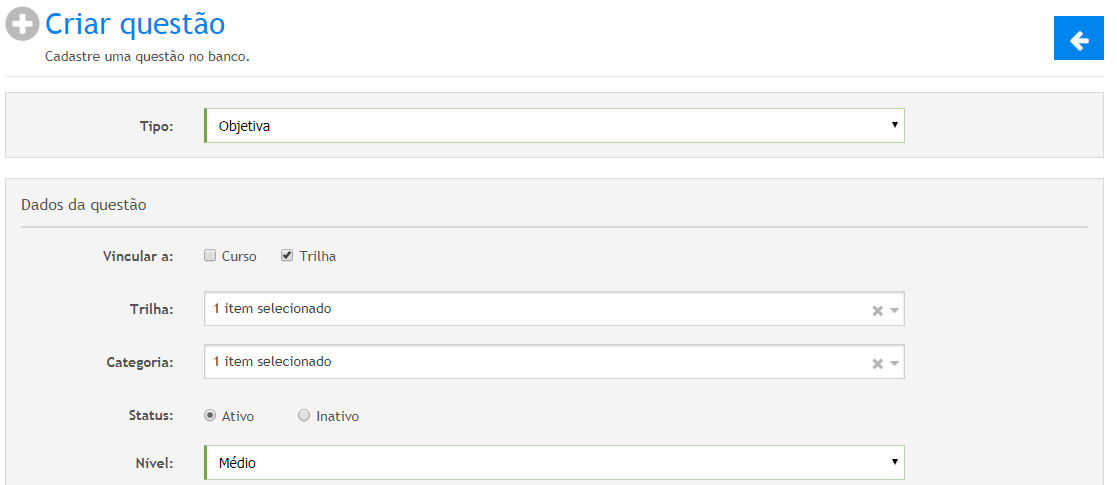The height and width of the screenshot is (485, 1117).
Task: Go back using the blue arrow button
Action: pos(1078,40)
